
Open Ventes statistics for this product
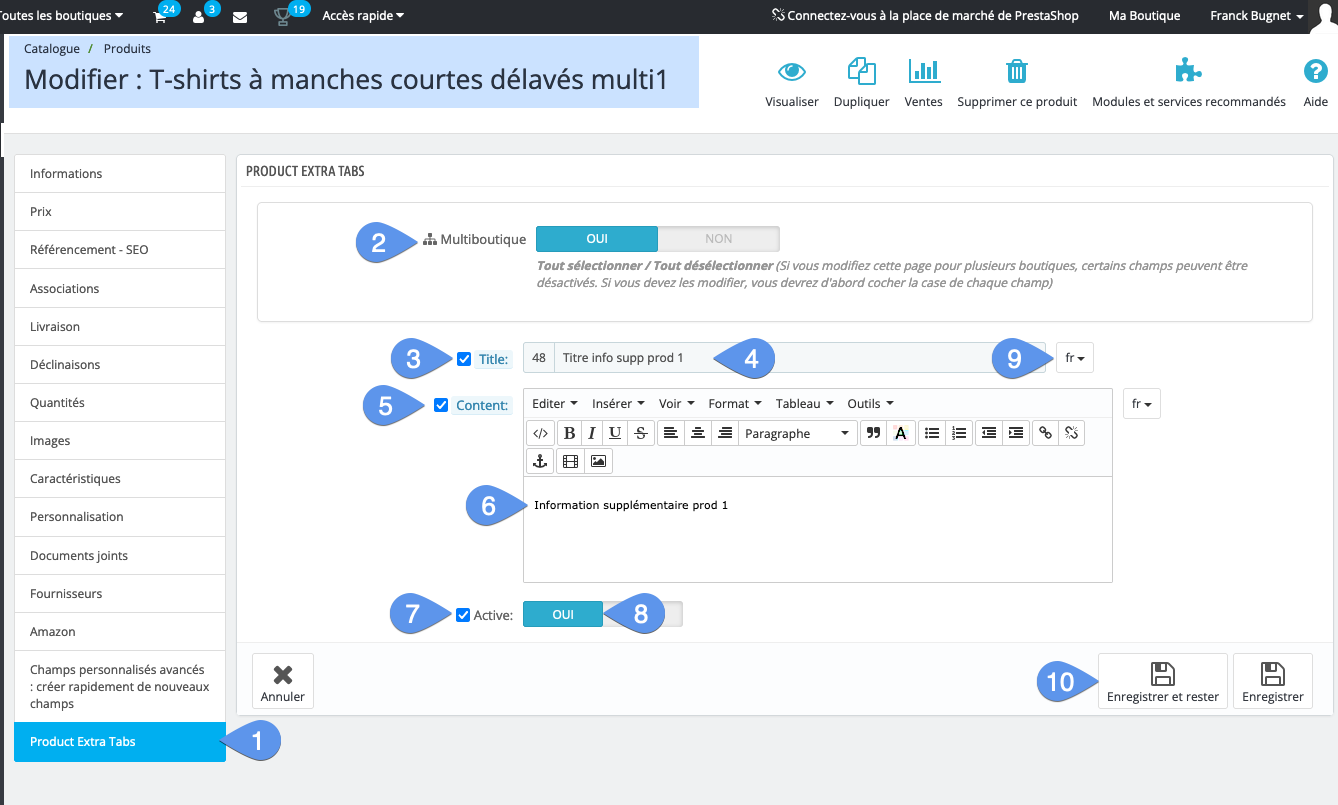[923, 82]
